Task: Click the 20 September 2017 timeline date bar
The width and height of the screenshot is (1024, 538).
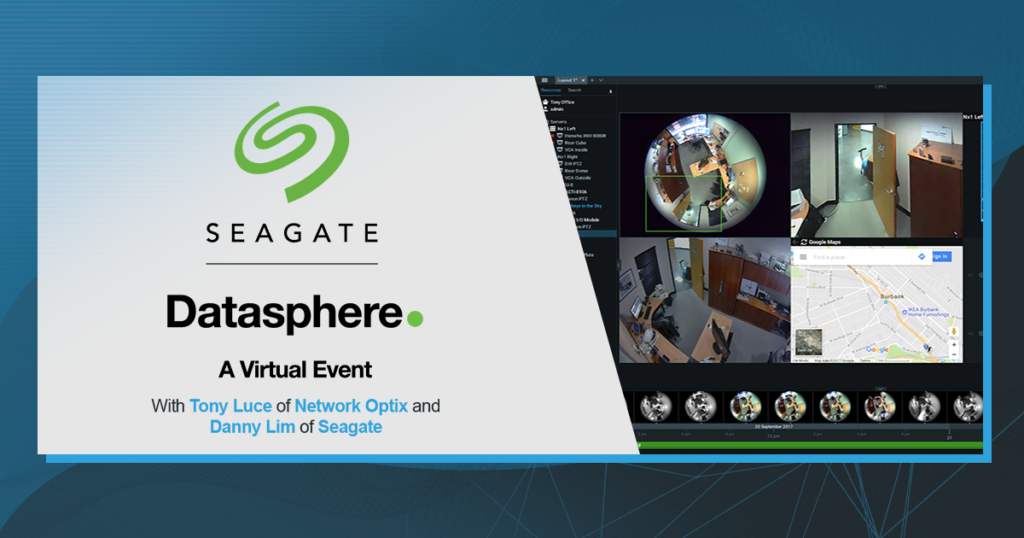Action: (773, 426)
